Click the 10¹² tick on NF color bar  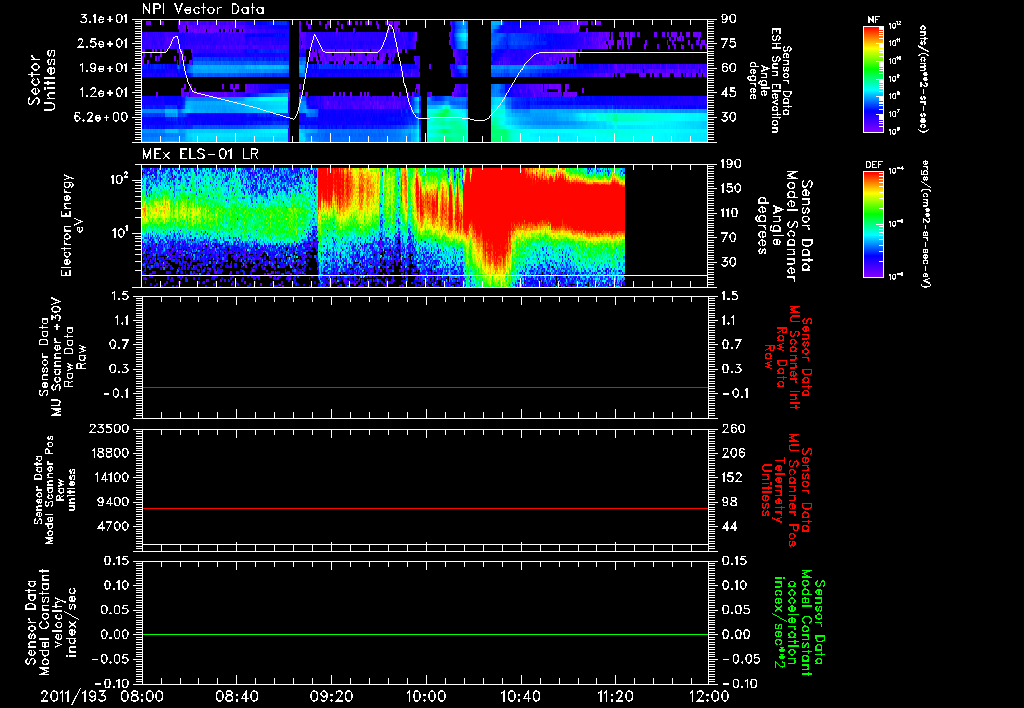coord(895,26)
